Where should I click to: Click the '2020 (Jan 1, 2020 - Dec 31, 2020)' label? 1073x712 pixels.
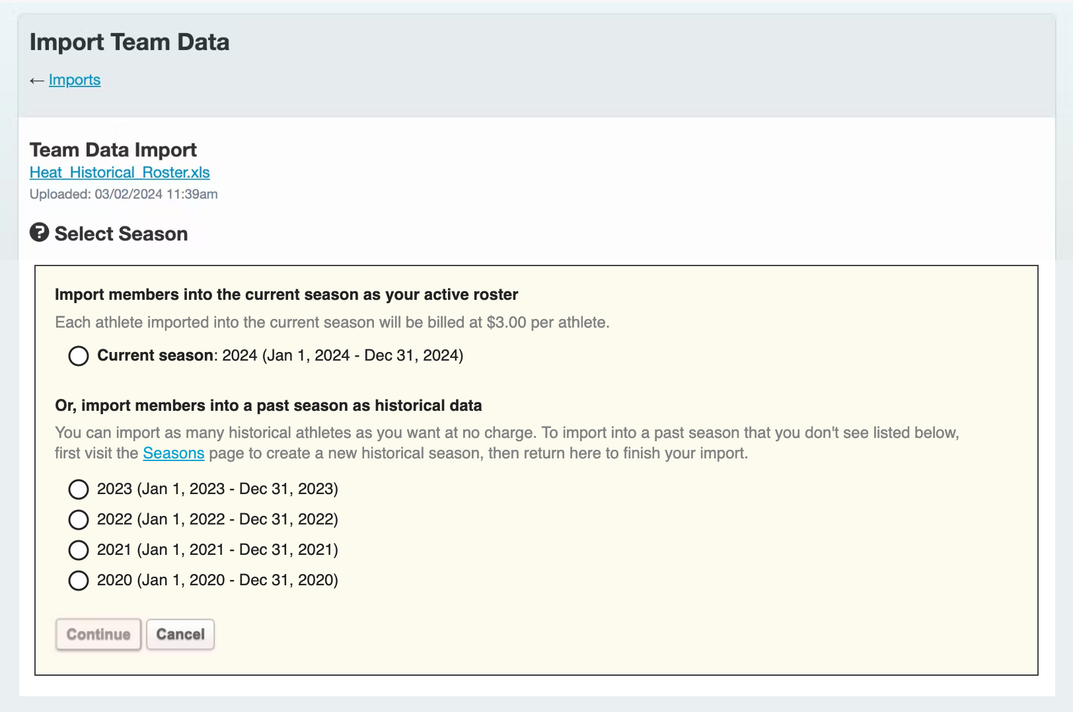[x=217, y=580]
